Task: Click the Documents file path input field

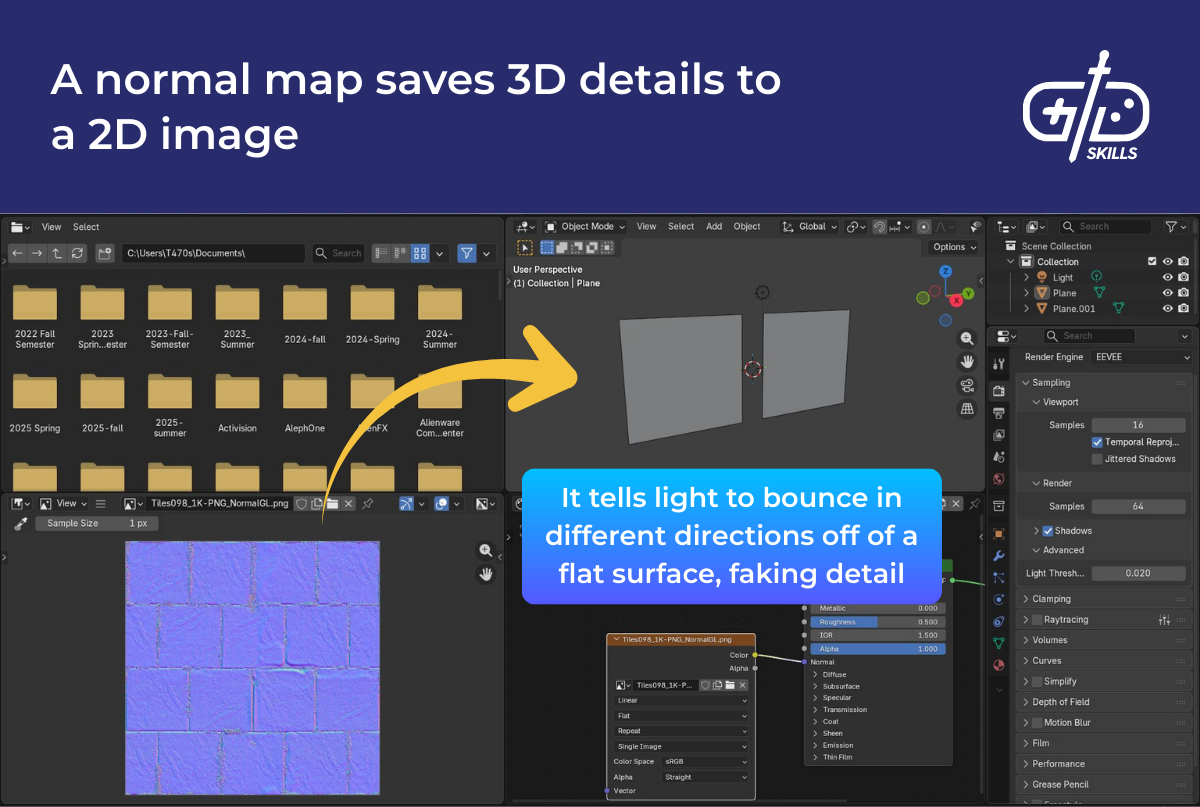Action: tap(213, 253)
